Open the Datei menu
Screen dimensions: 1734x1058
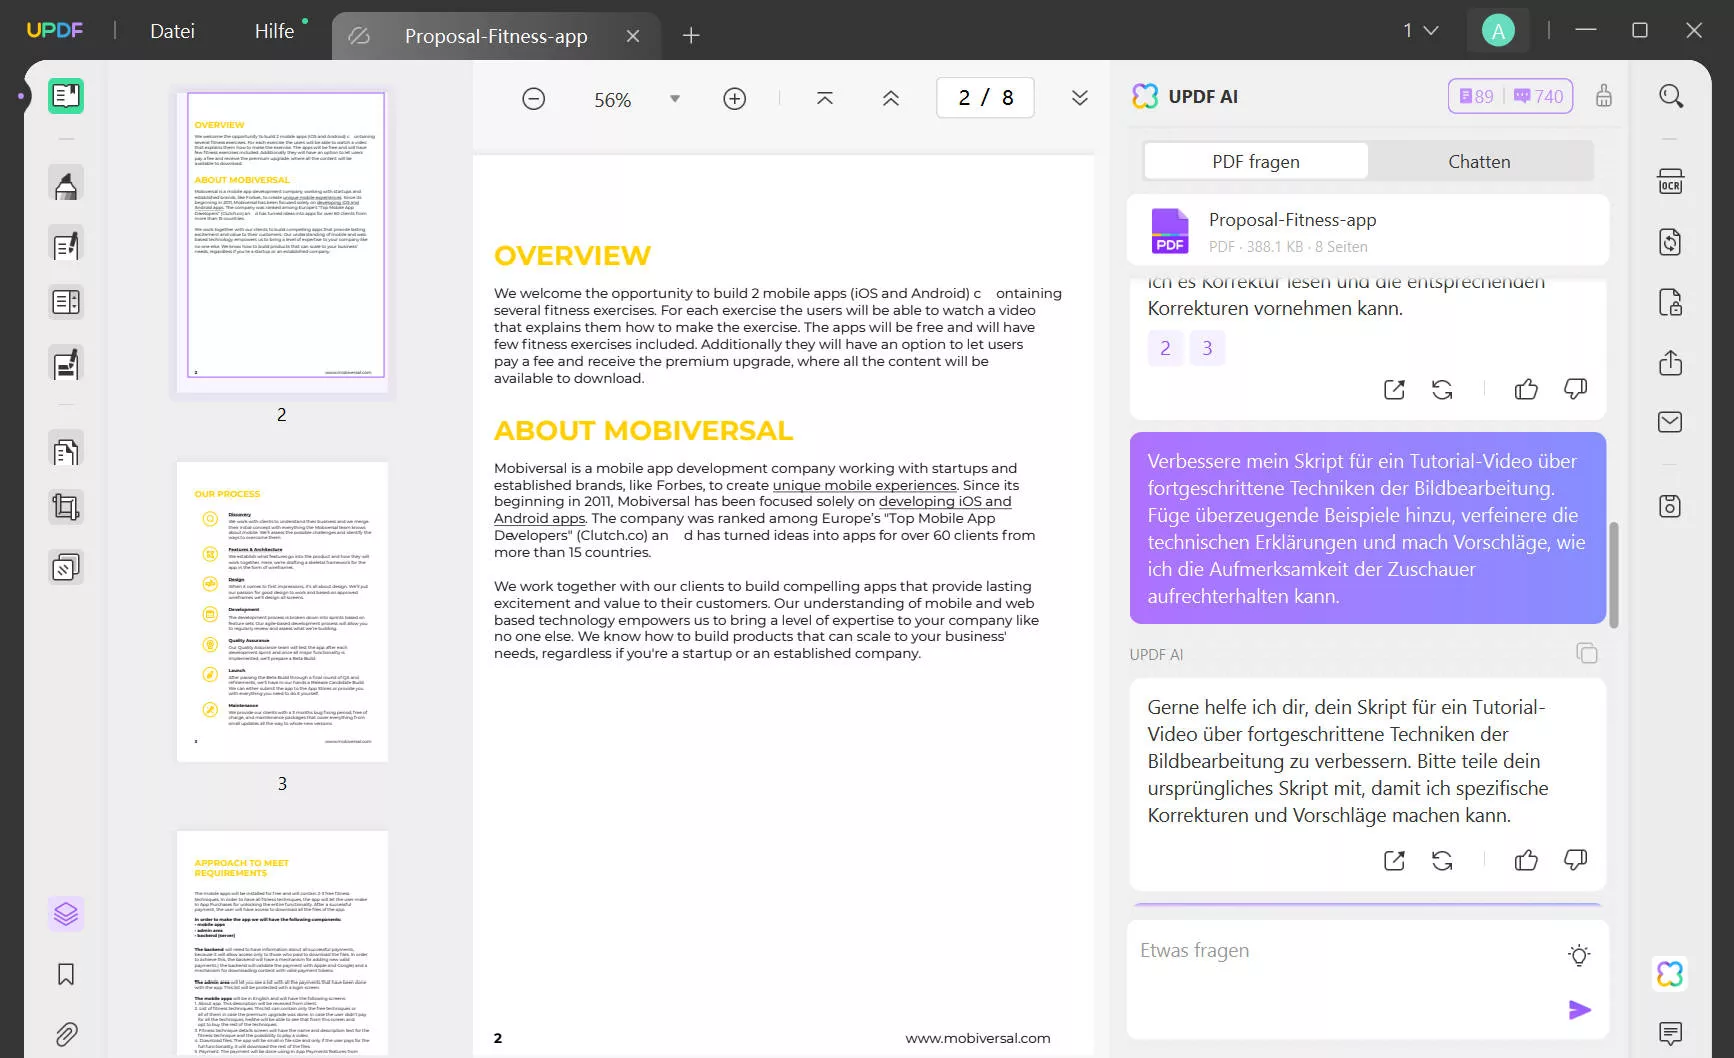click(172, 31)
